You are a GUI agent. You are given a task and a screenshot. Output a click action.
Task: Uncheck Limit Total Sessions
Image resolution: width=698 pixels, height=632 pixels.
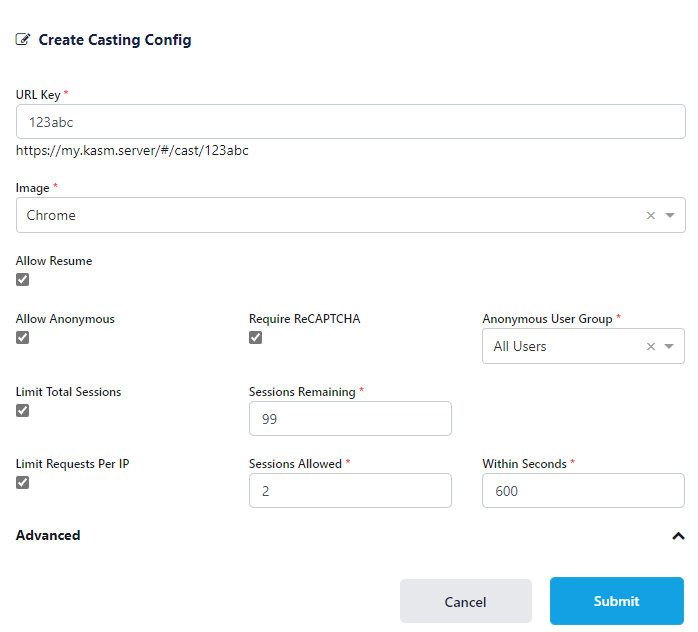pos(23,411)
